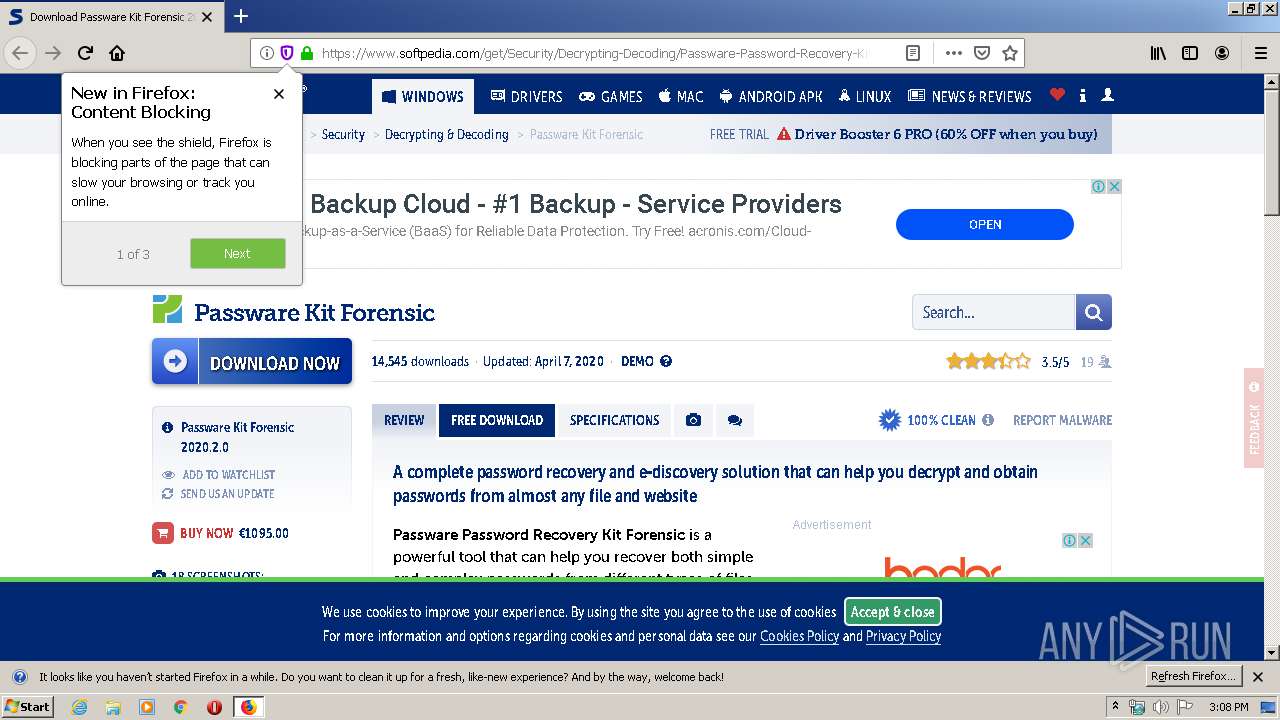Image resolution: width=1280 pixels, height=720 pixels.
Task: Rate the program using the stars
Action: point(988,361)
